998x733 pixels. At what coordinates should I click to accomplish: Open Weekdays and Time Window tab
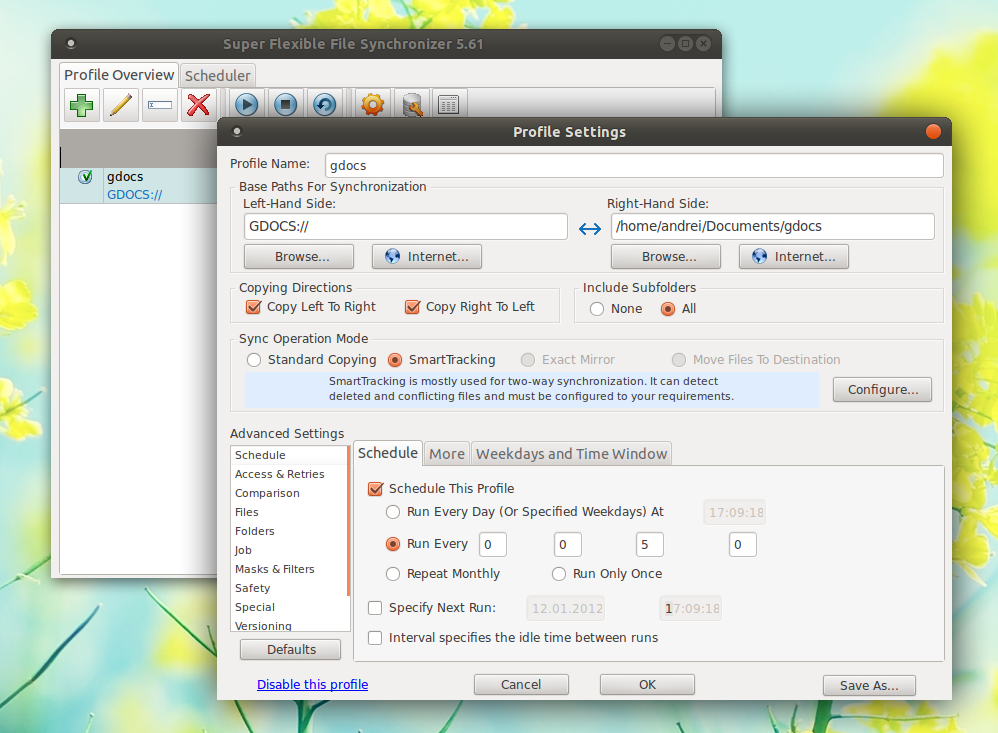click(572, 454)
